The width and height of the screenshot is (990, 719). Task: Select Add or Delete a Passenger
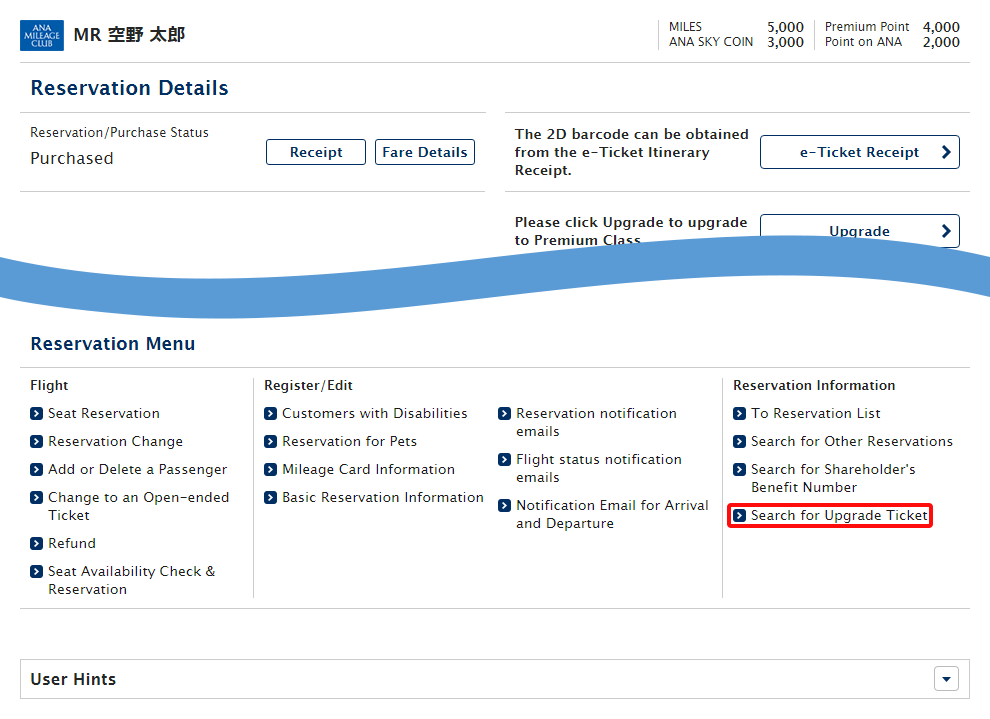tap(137, 470)
